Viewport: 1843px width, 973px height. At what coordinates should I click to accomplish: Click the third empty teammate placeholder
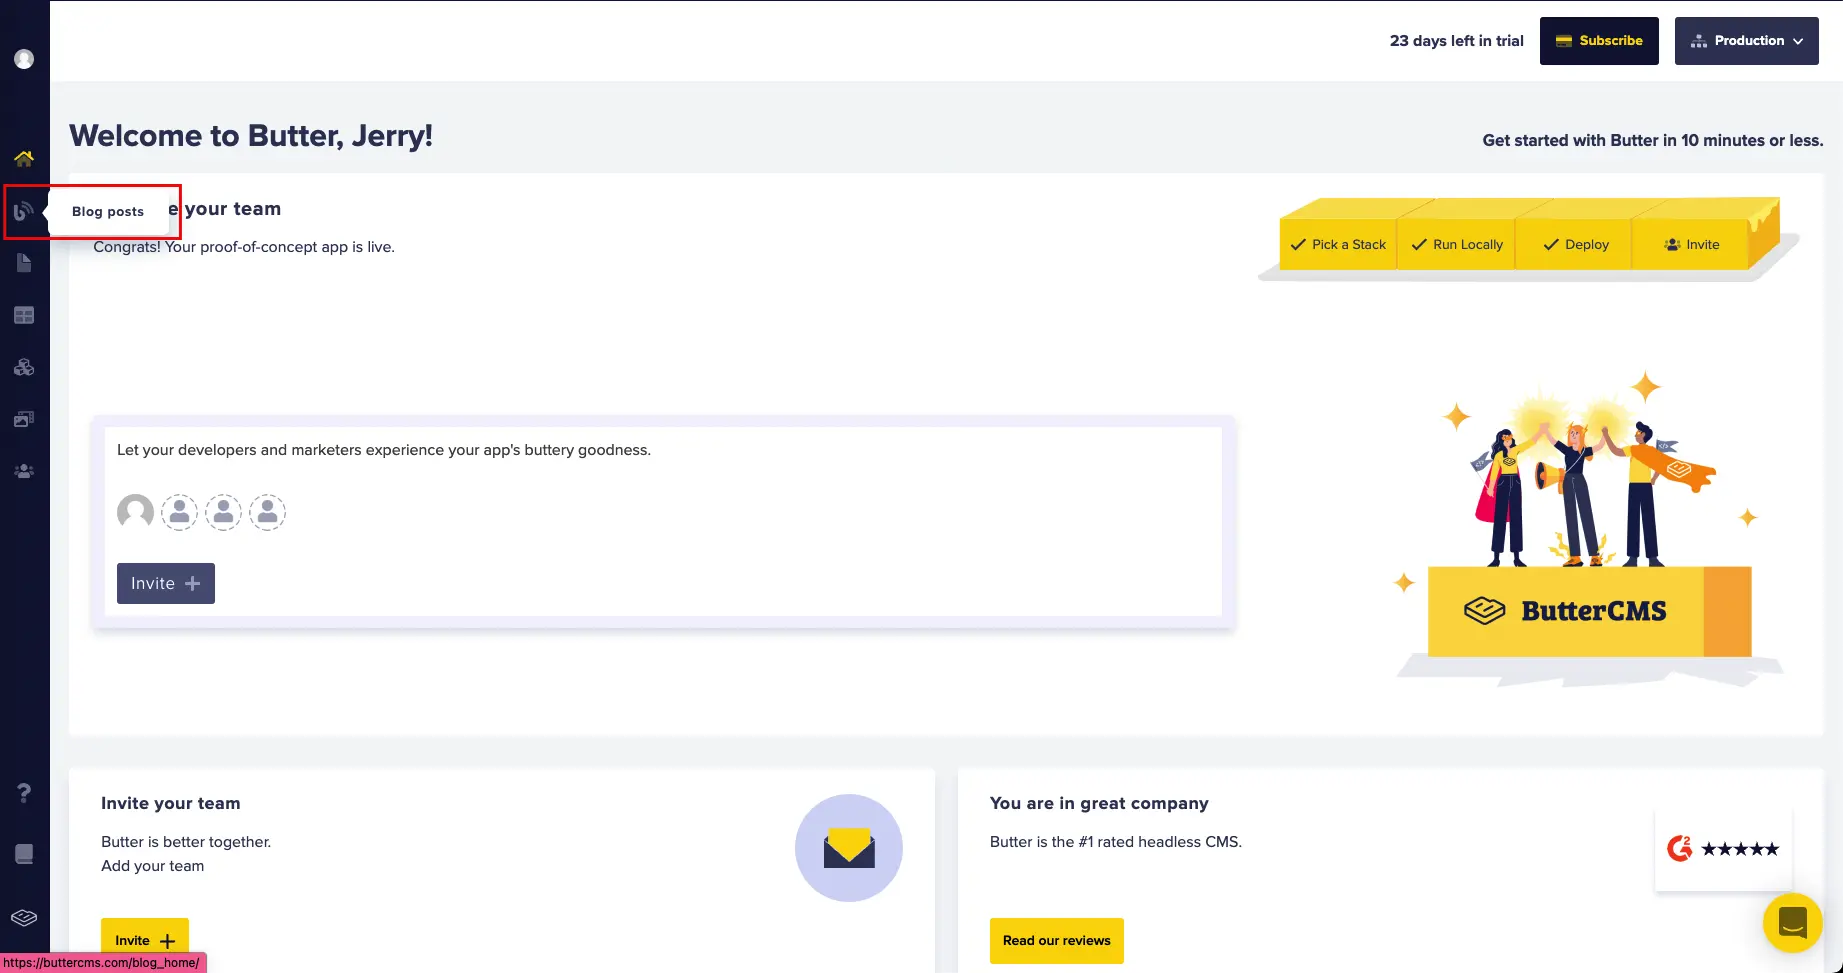tap(268, 512)
